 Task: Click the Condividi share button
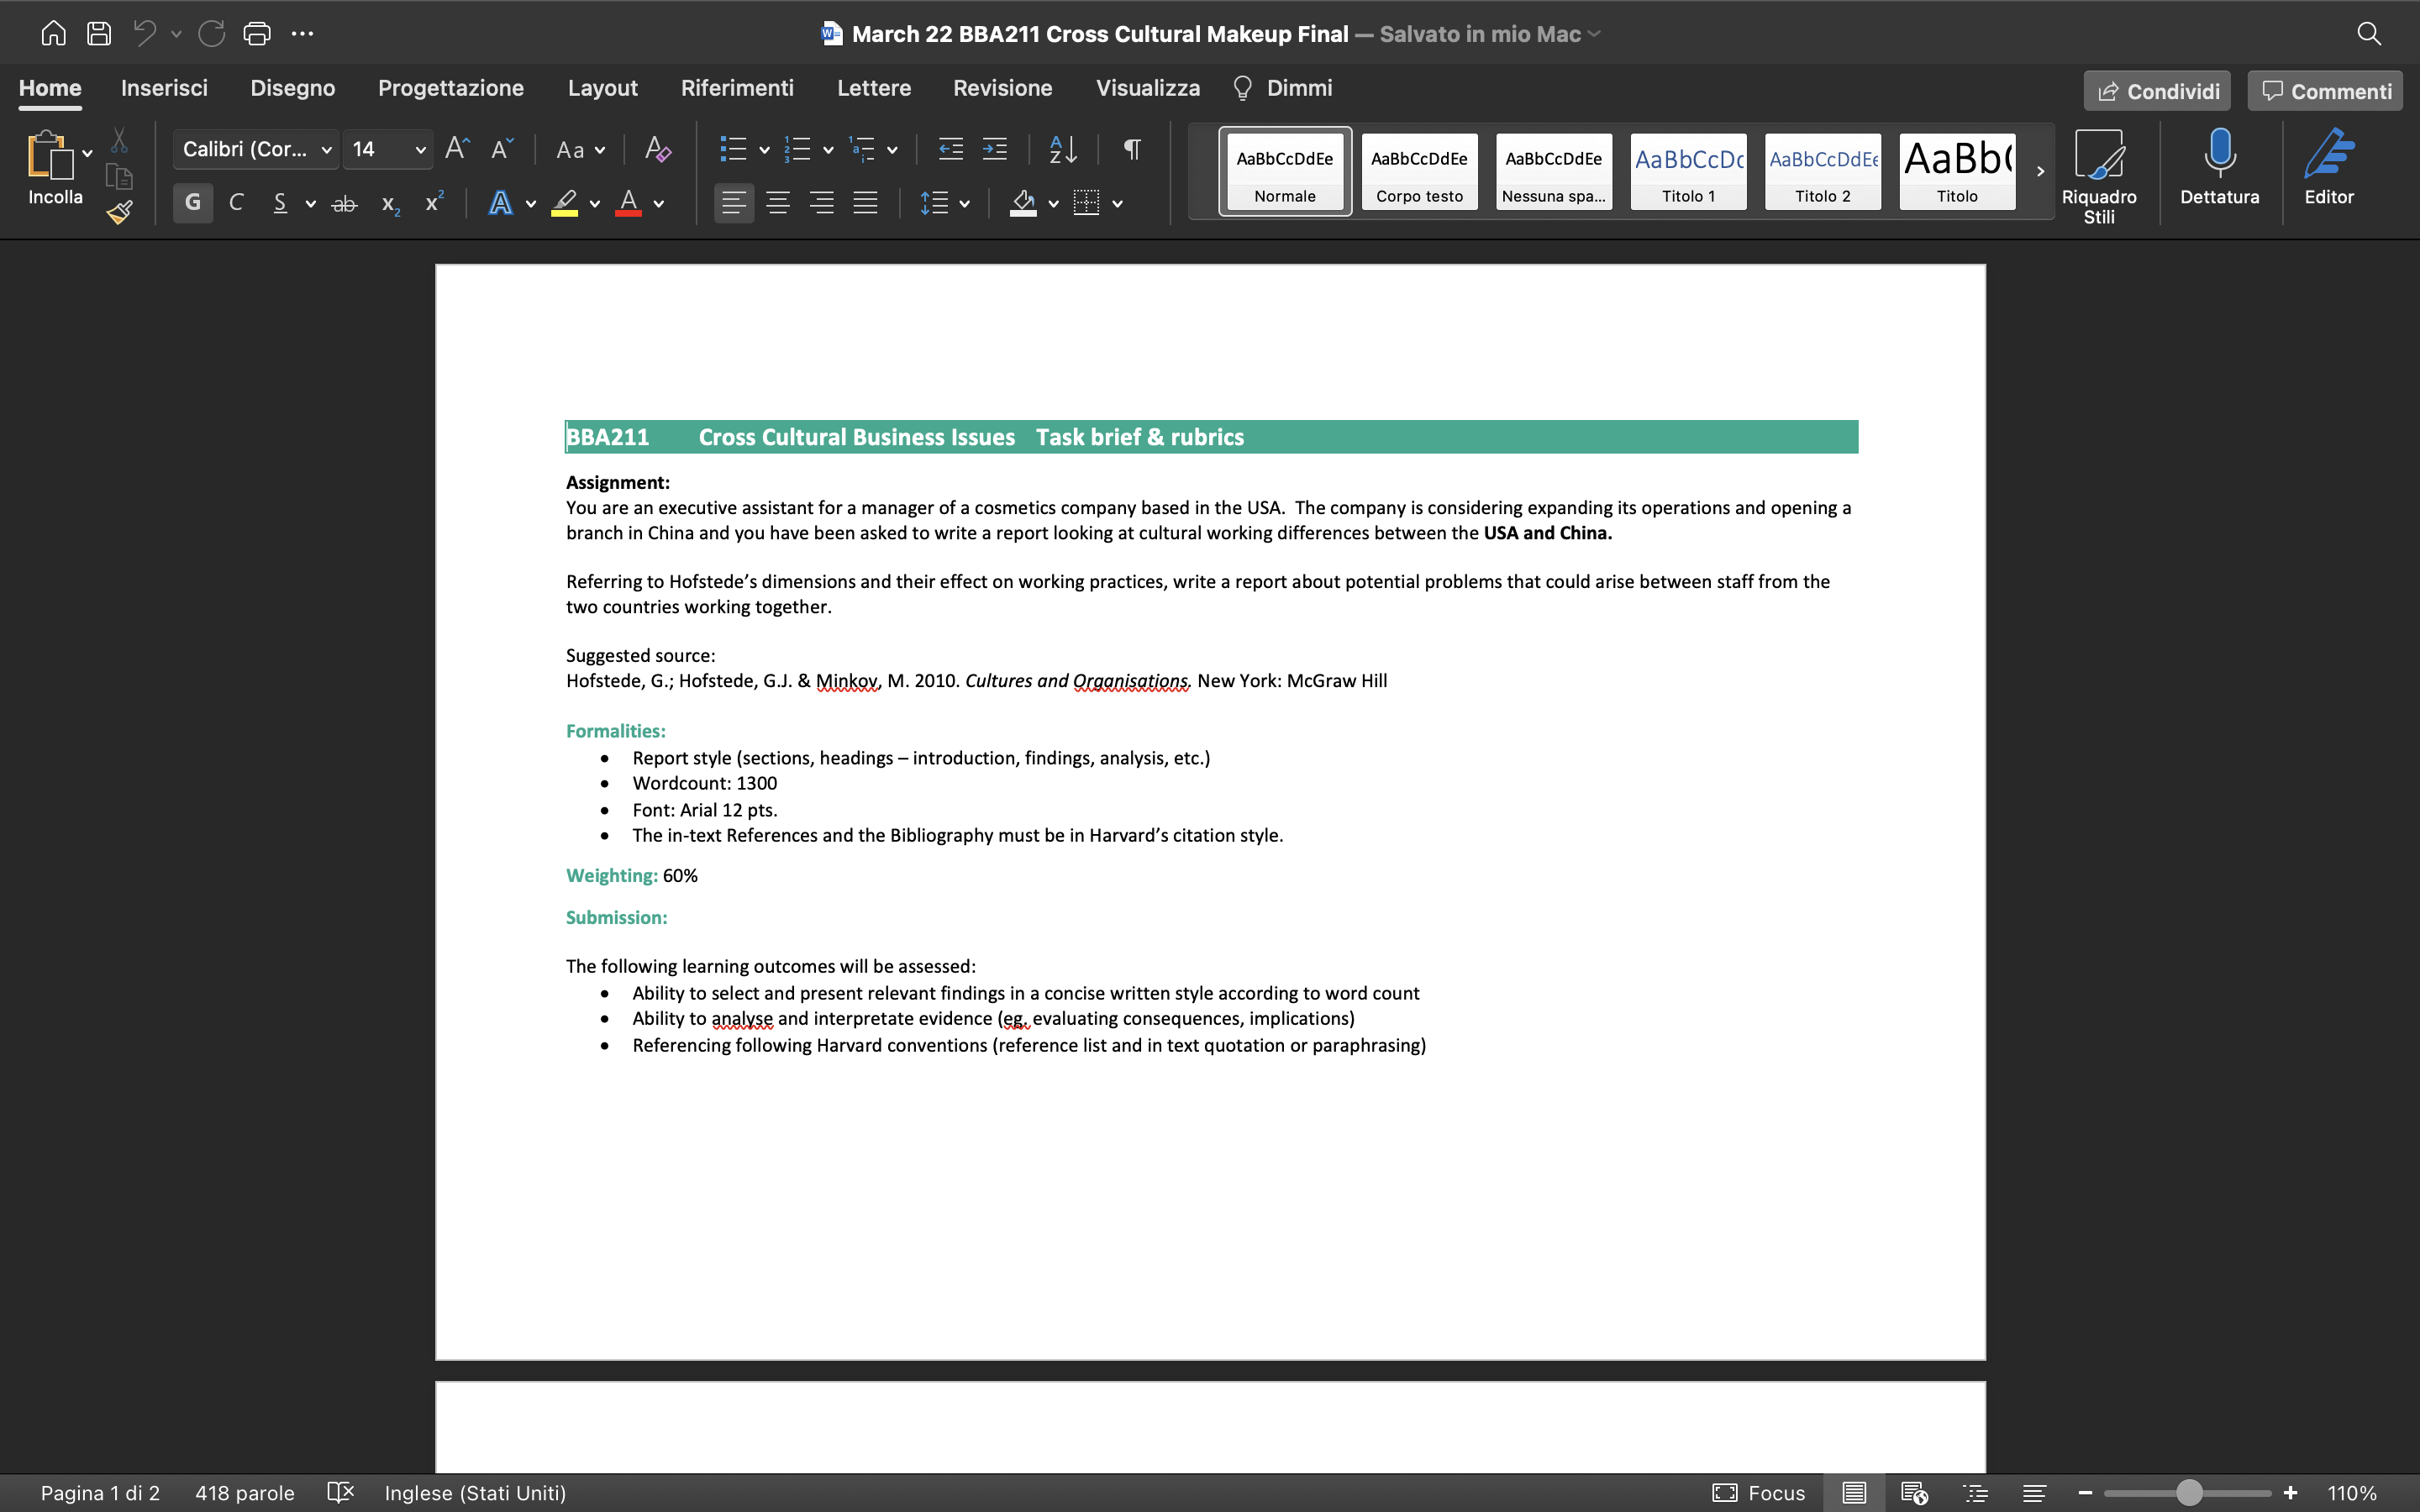[2157, 91]
